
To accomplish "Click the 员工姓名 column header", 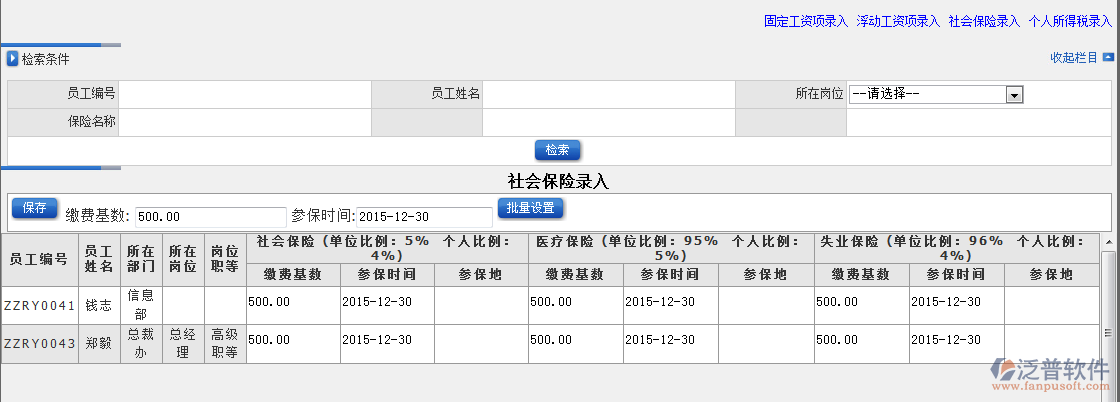I will 99,259.
